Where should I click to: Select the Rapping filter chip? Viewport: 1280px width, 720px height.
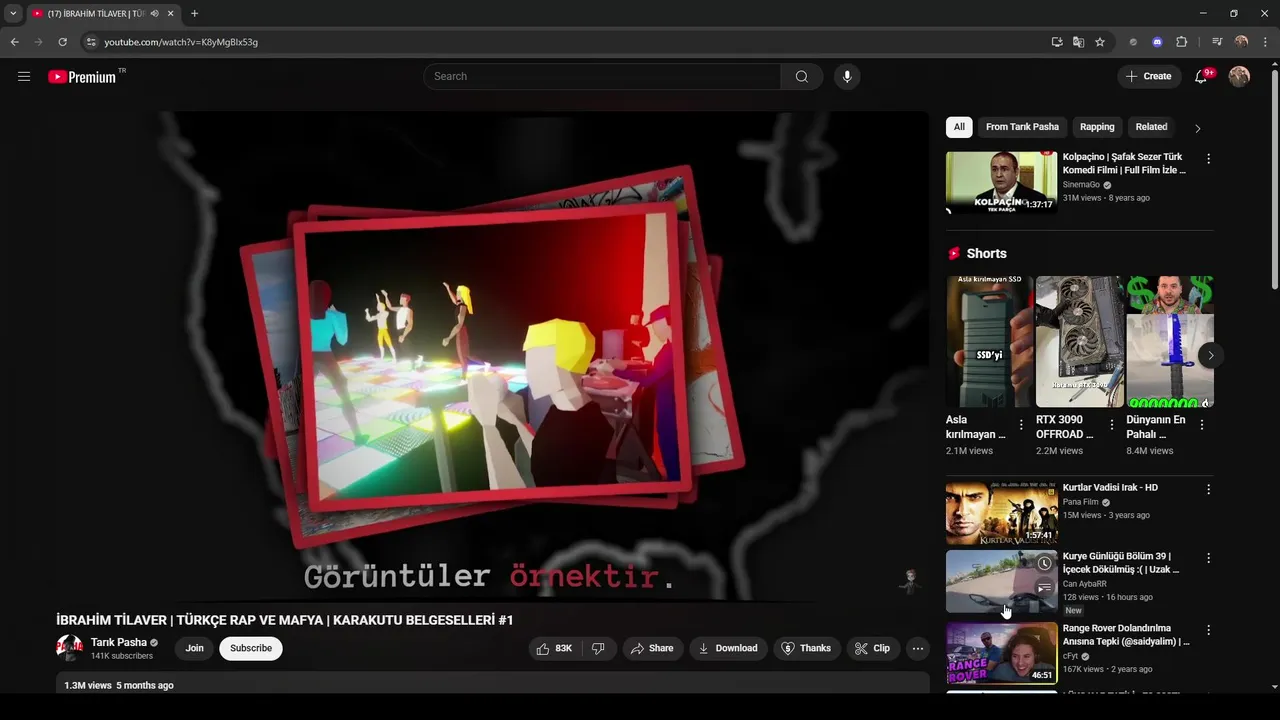pyautogui.click(x=1097, y=127)
